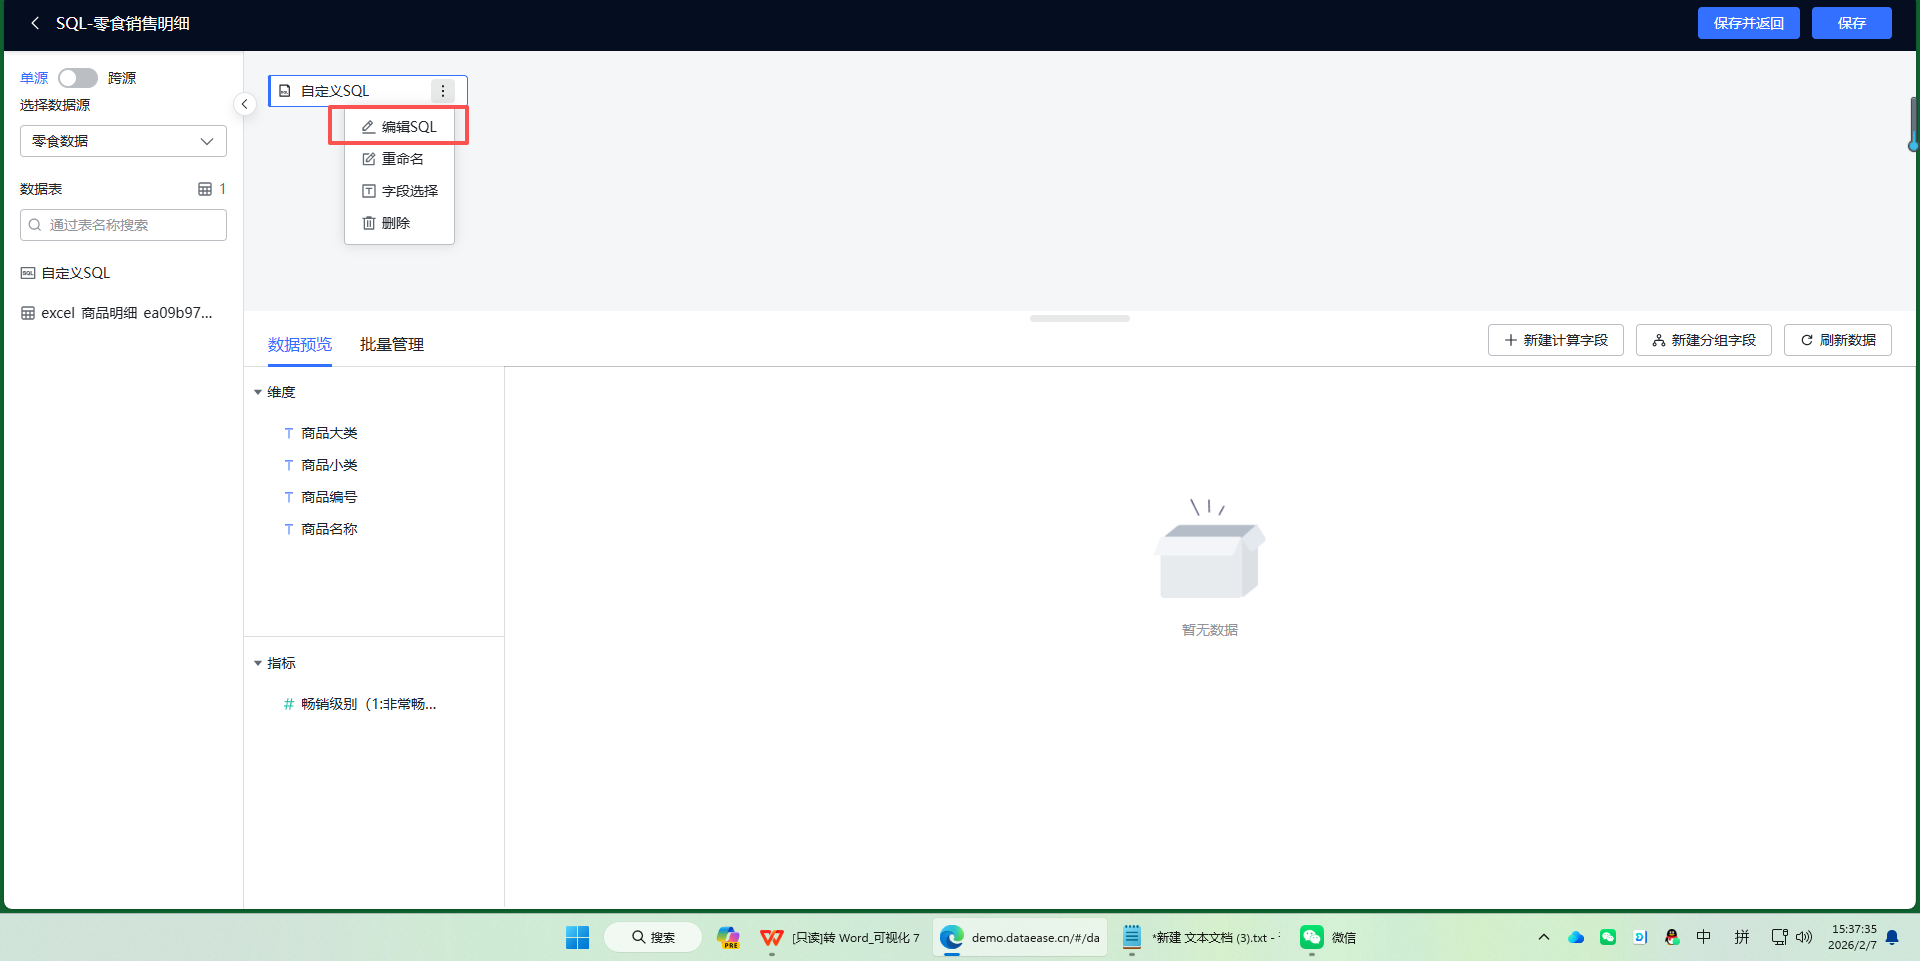Open the Windows Start menu
The height and width of the screenshot is (961, 1920).
[578, 937]
